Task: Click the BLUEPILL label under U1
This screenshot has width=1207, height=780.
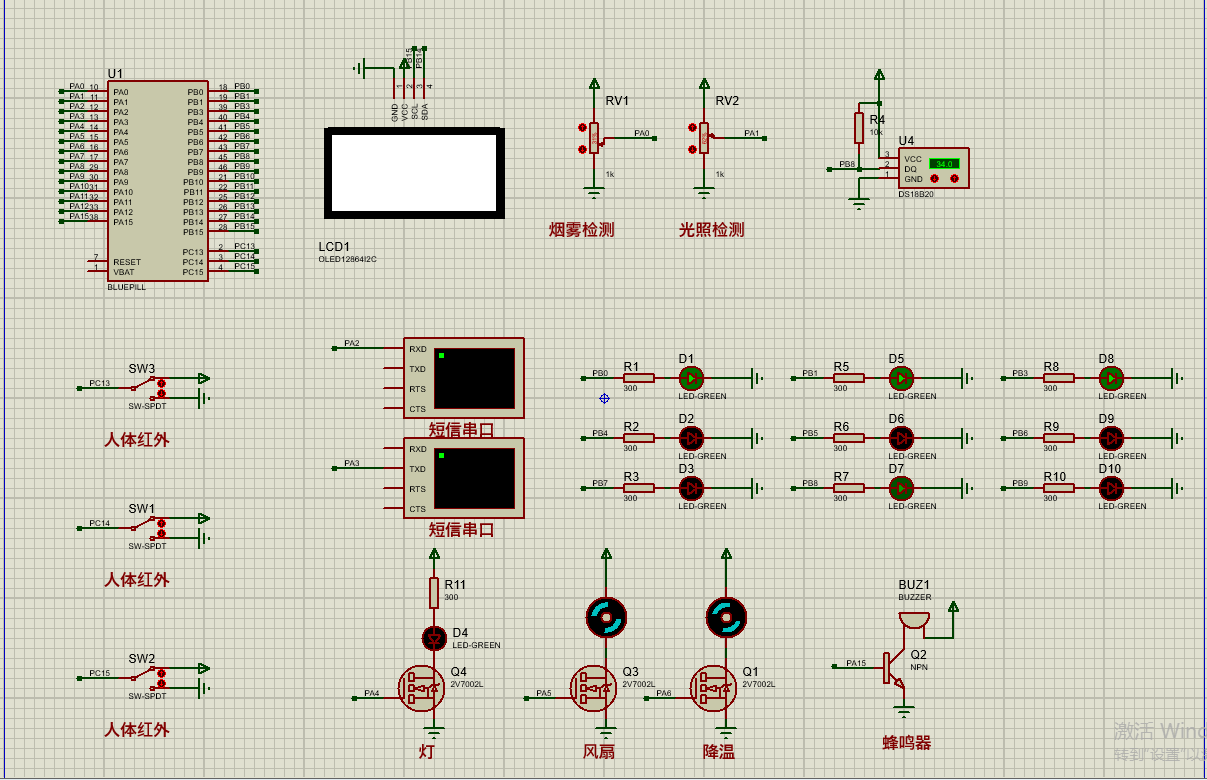Action: pyautogui.click(x=126, y=287)
